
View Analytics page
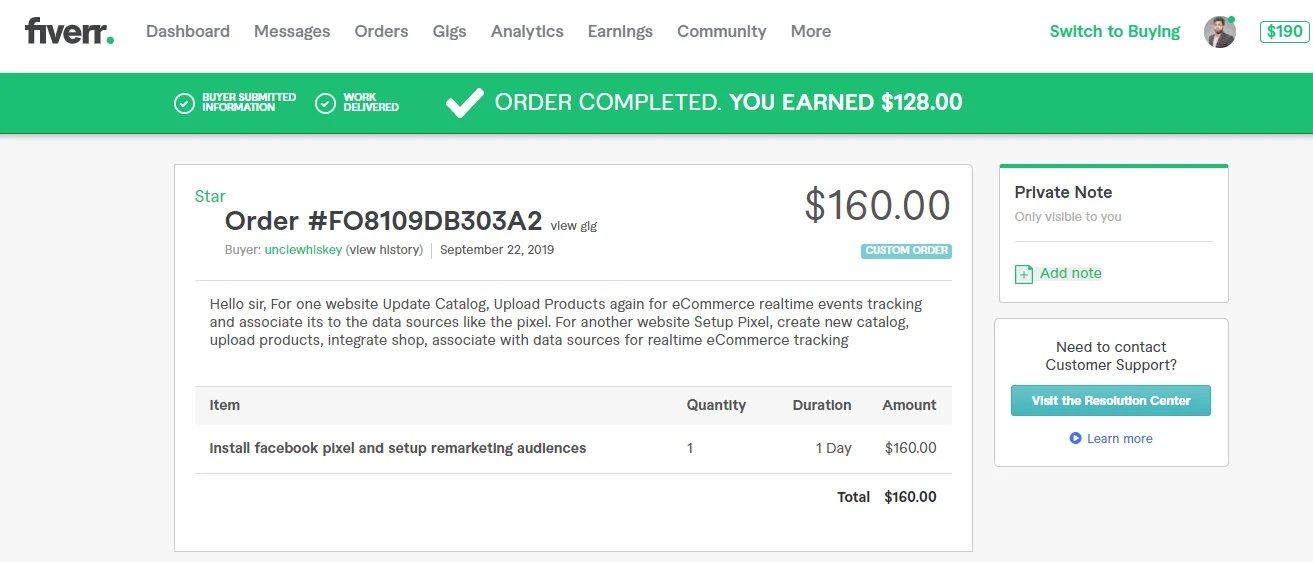point(527,31)
